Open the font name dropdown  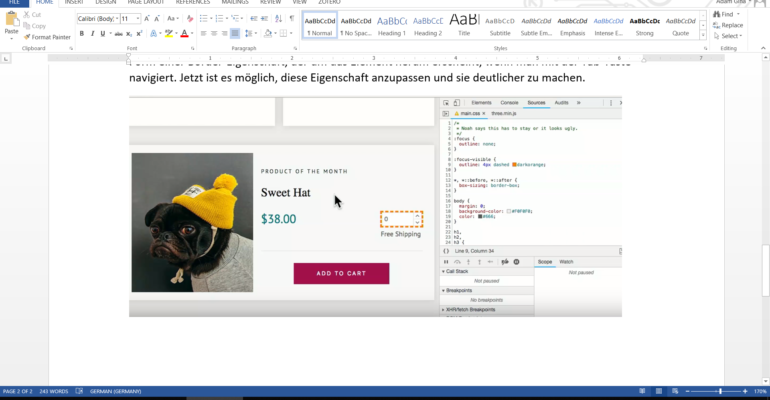(117, 19)
